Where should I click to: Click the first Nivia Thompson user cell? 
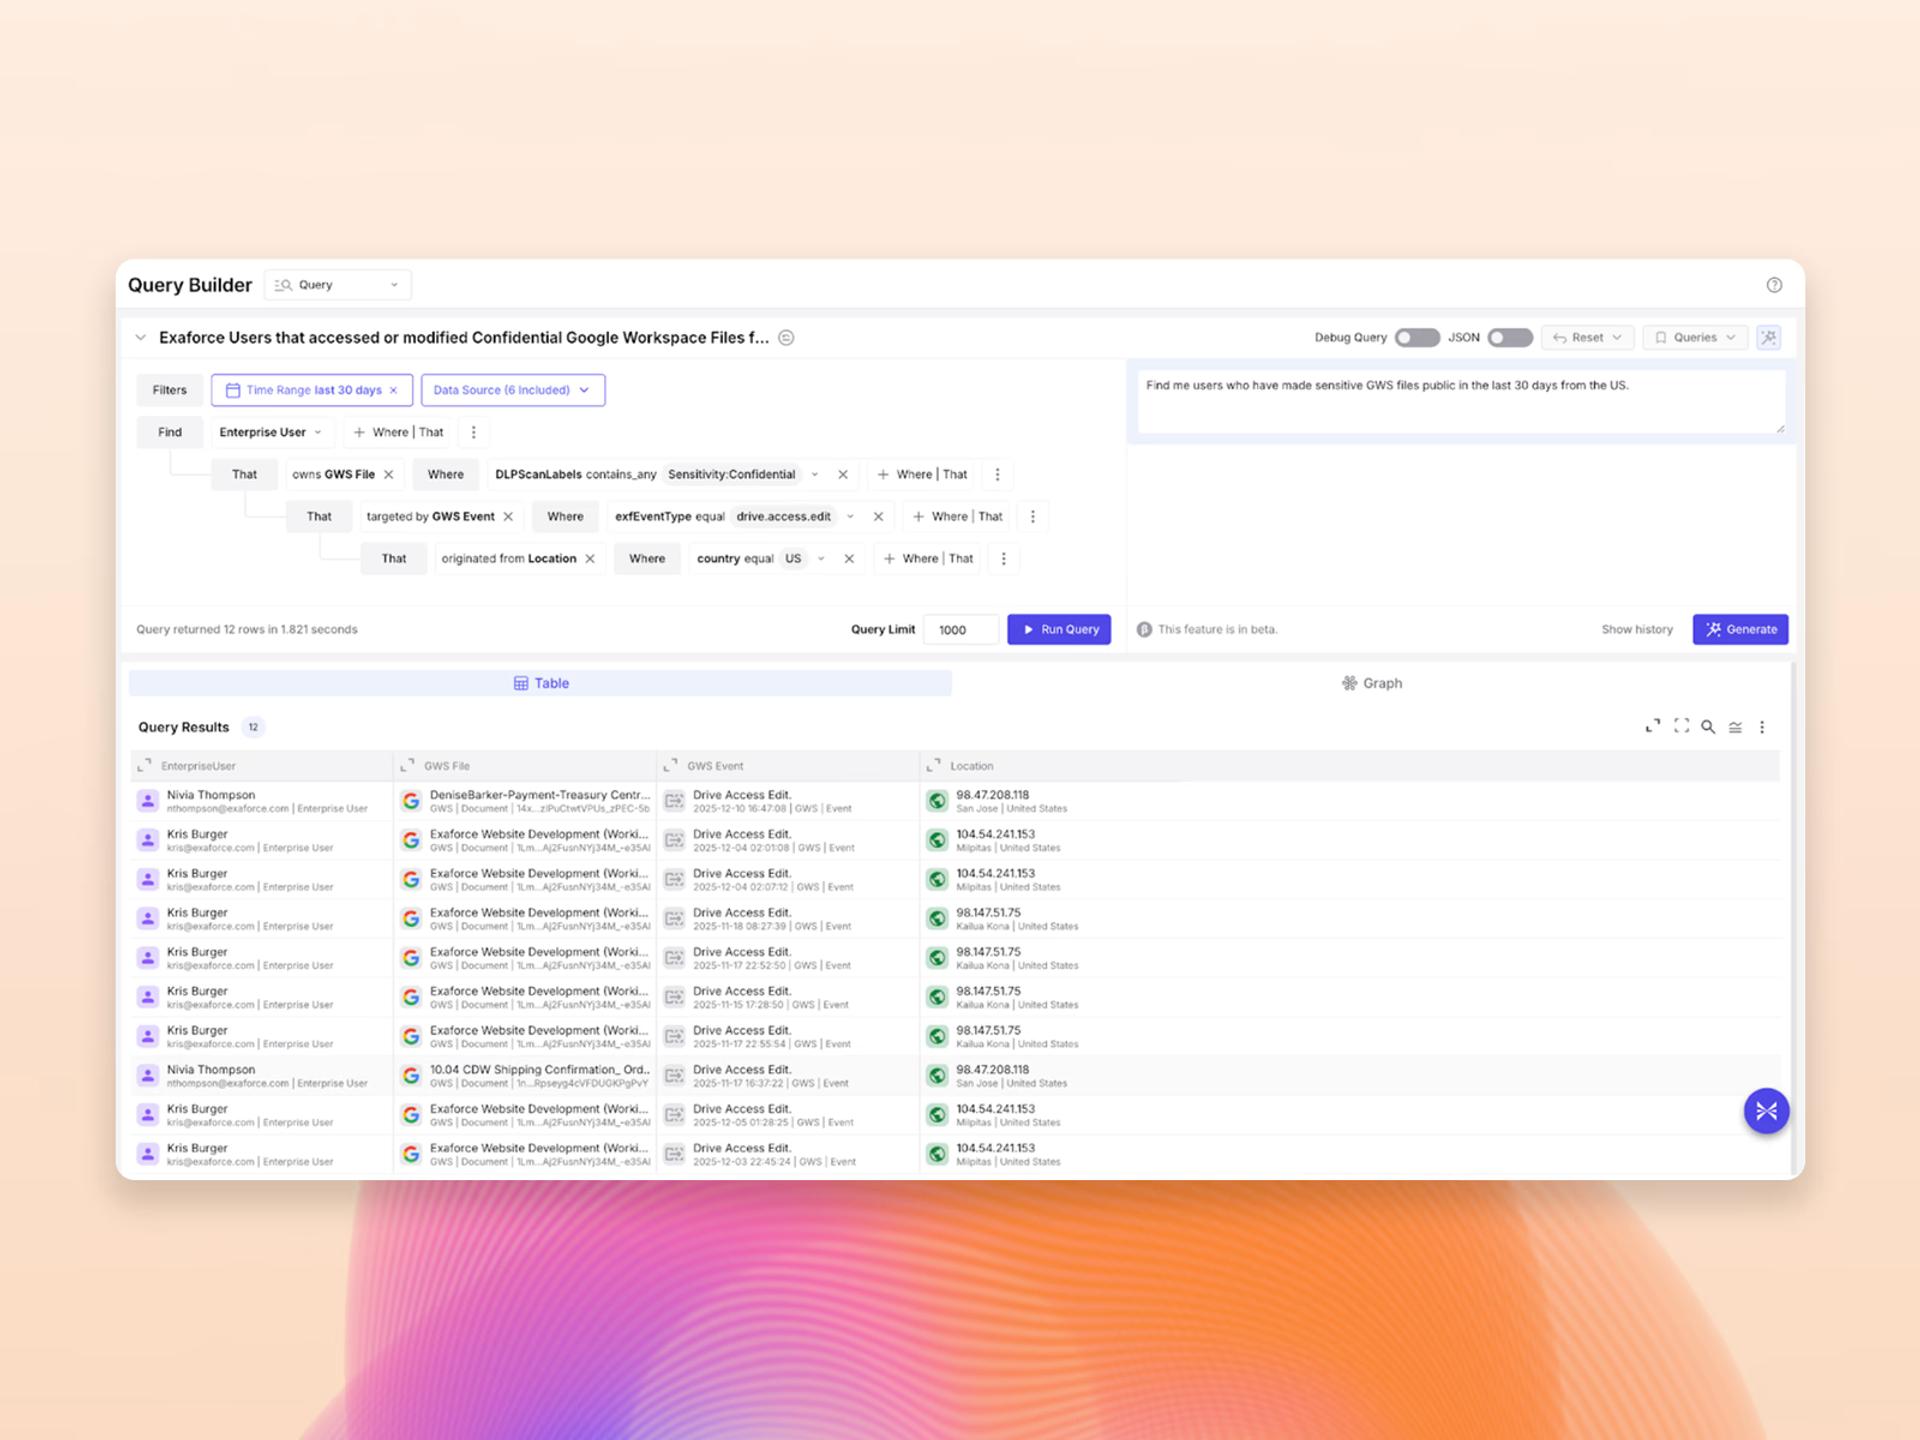click(262, 801)
